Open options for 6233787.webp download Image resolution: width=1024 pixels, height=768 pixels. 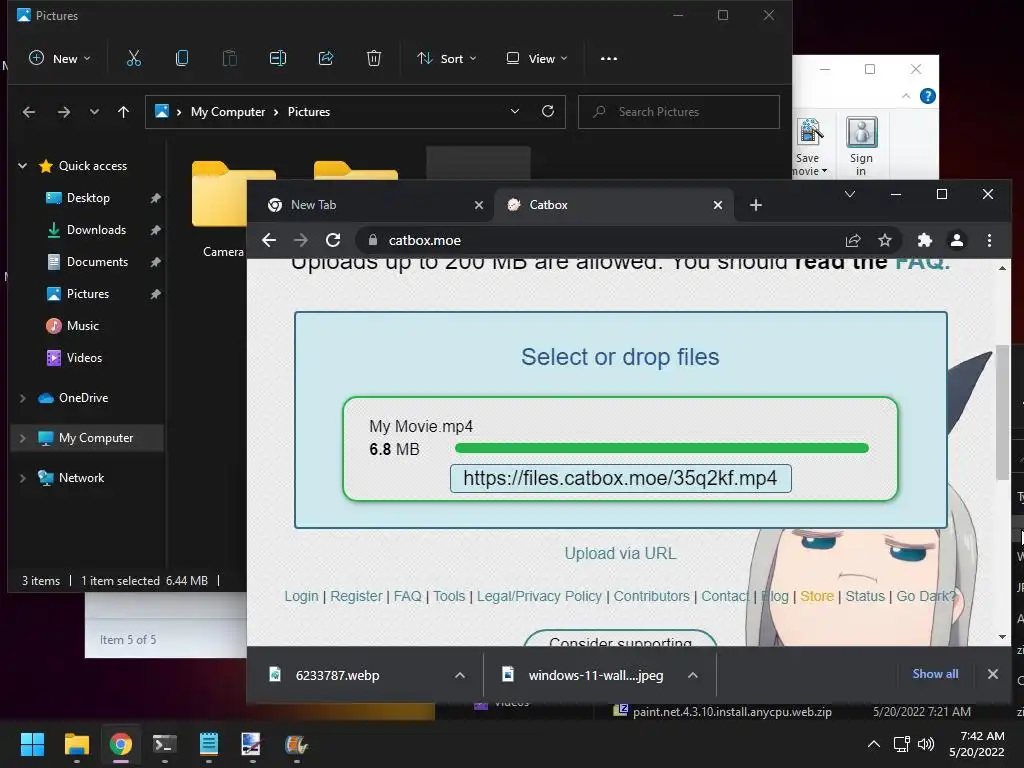pos(460,675)
